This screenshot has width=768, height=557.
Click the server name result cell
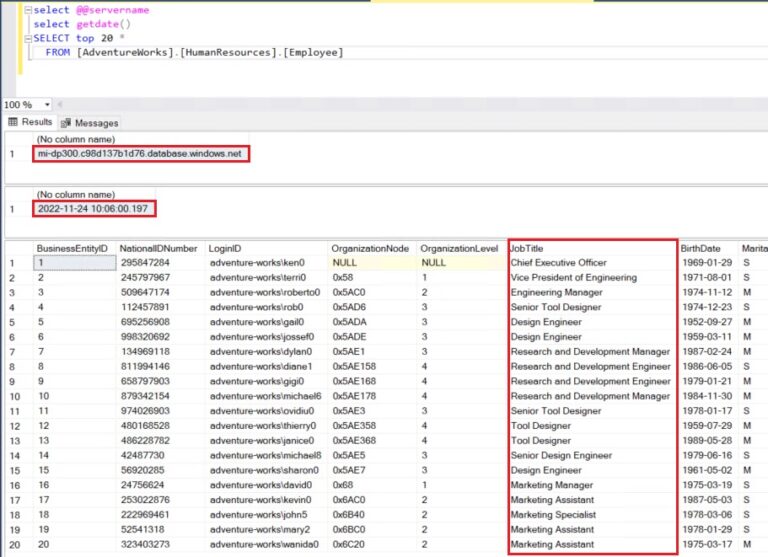140,154
